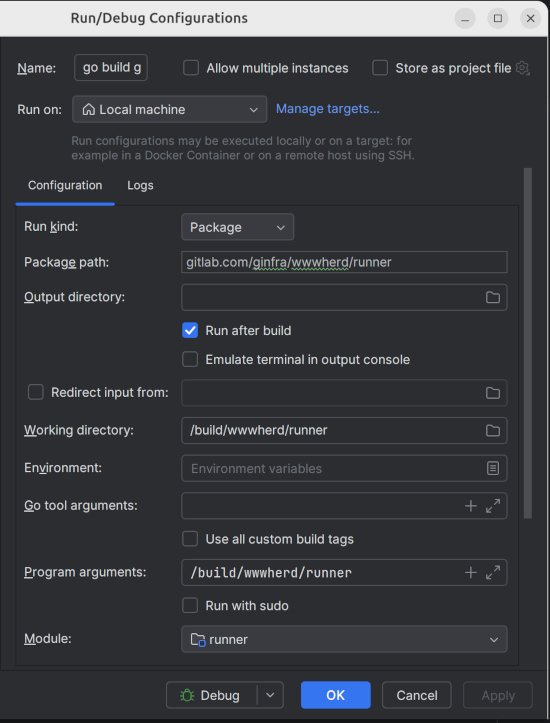Browse folder for Redirect input from field
The width and height of the screenshot is (550, 723).
[x=493, y=393]
